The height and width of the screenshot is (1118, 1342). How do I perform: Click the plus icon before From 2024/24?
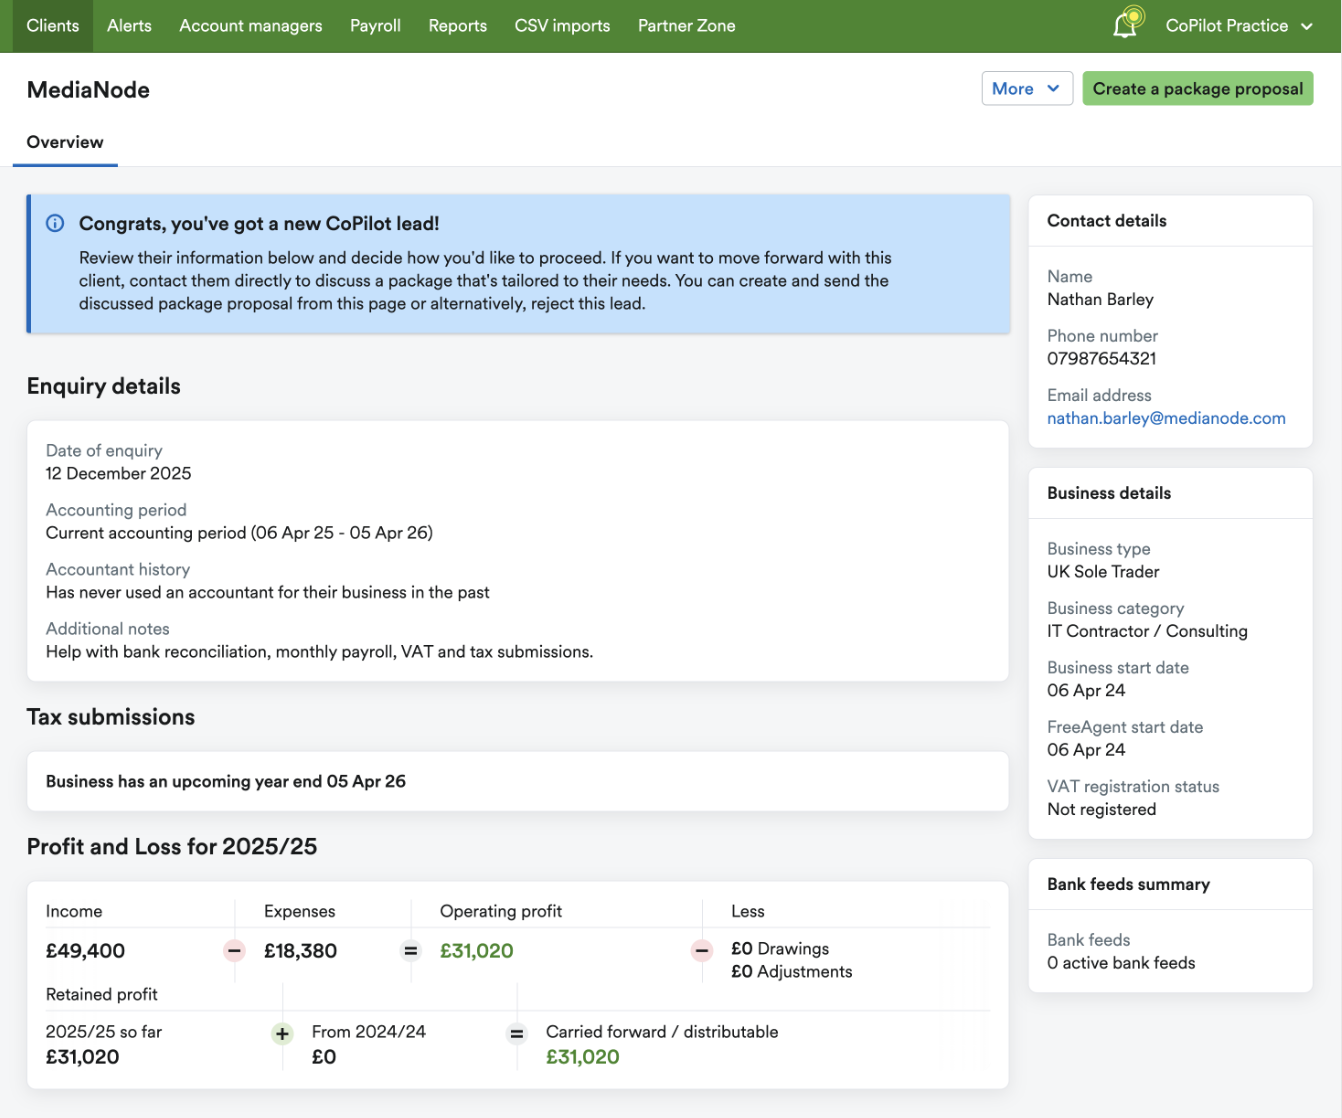click(x=282, y=1034)
